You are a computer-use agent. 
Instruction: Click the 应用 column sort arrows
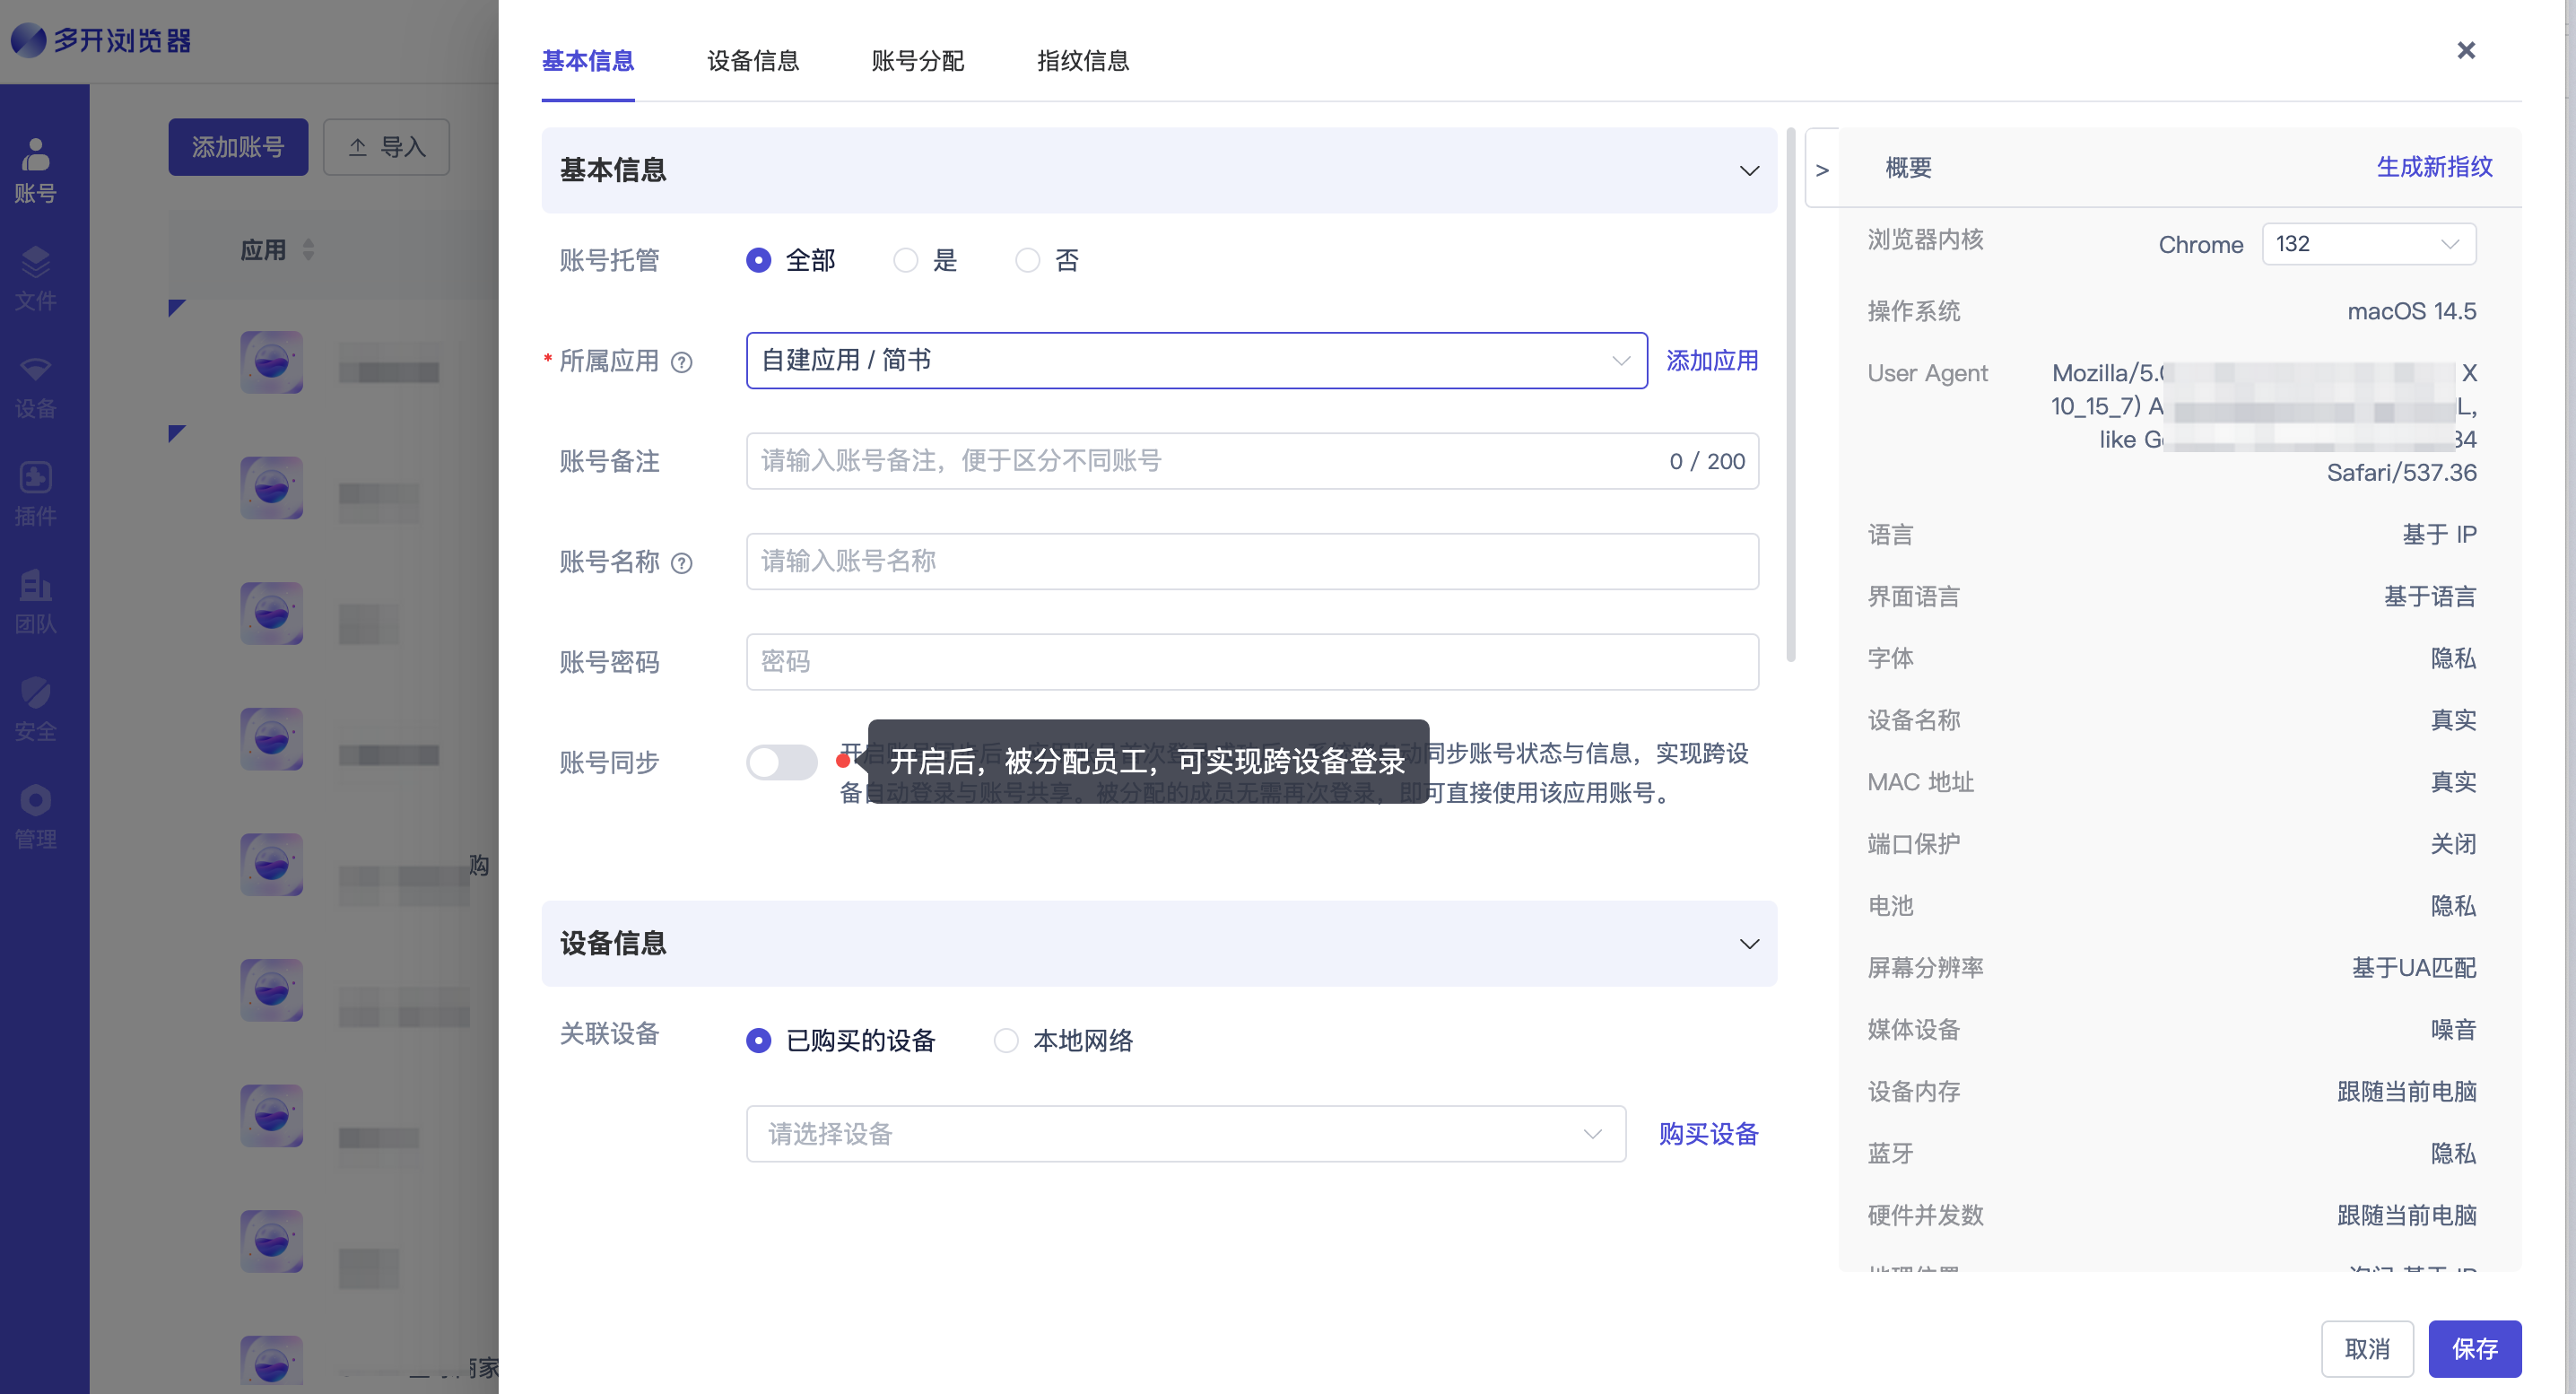pos(308,249)
